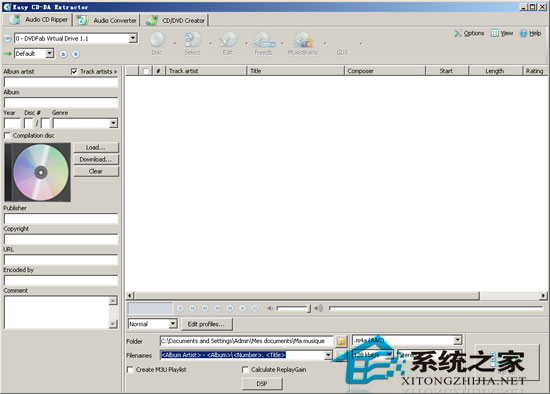Click the Edit profiles... button

coord(207,324)
